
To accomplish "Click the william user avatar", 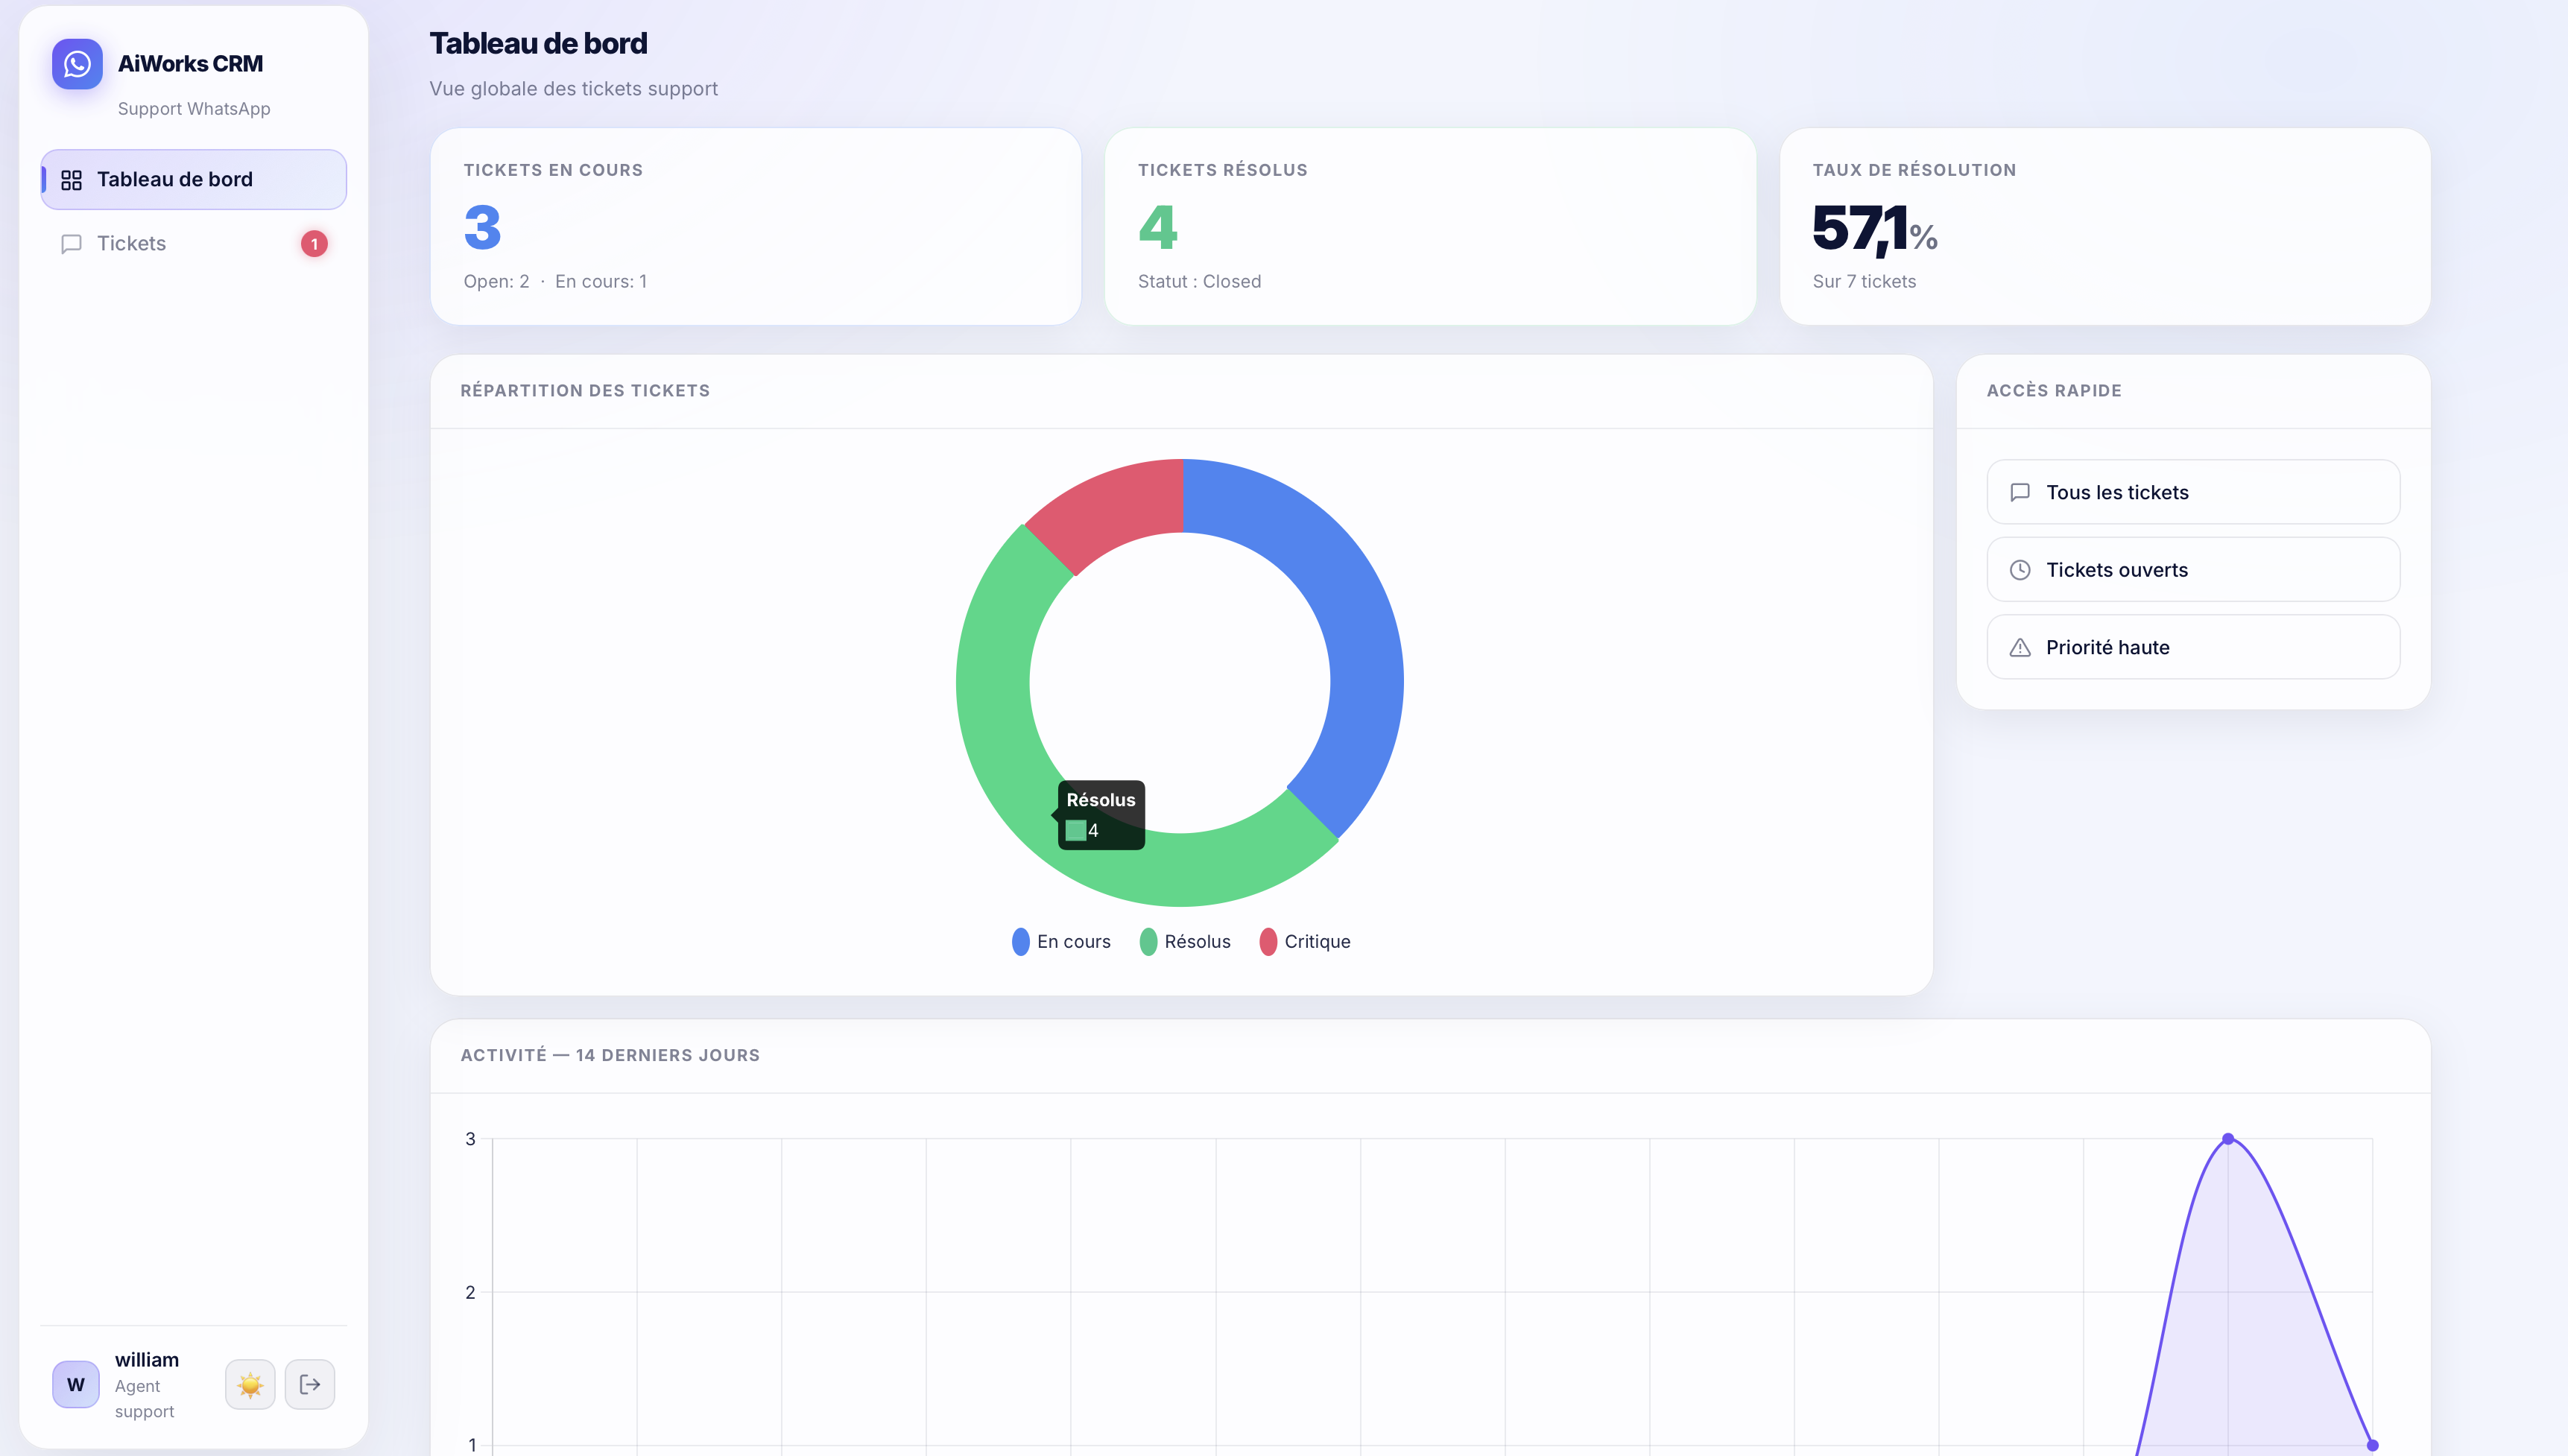I will [76, 1385].
